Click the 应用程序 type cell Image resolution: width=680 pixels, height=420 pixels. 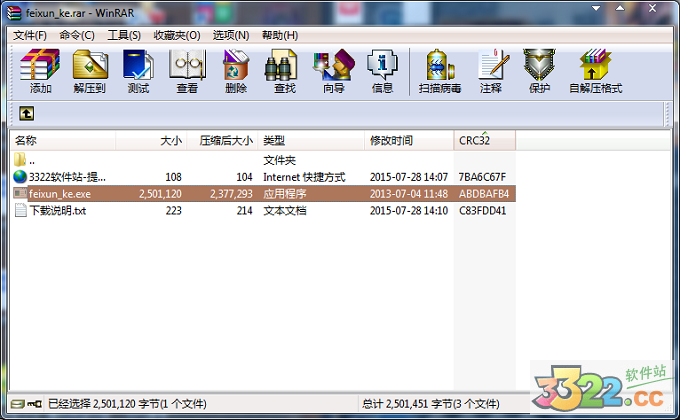[x=284, y=194]
